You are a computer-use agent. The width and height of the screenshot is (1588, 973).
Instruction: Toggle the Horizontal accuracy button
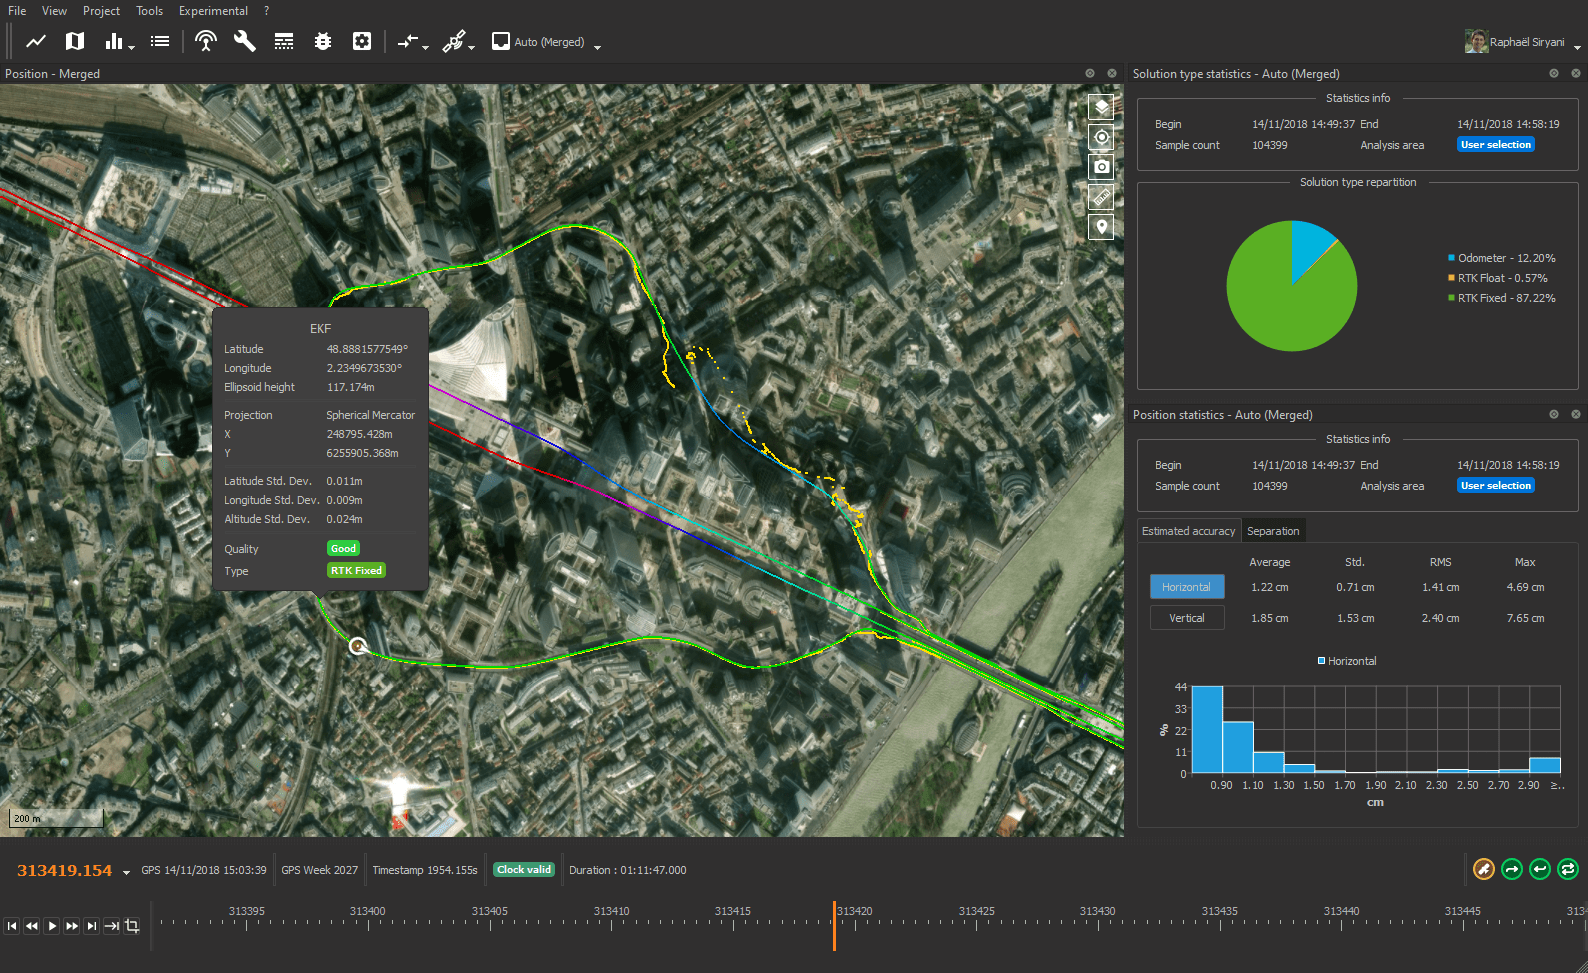coord(1186,587)
